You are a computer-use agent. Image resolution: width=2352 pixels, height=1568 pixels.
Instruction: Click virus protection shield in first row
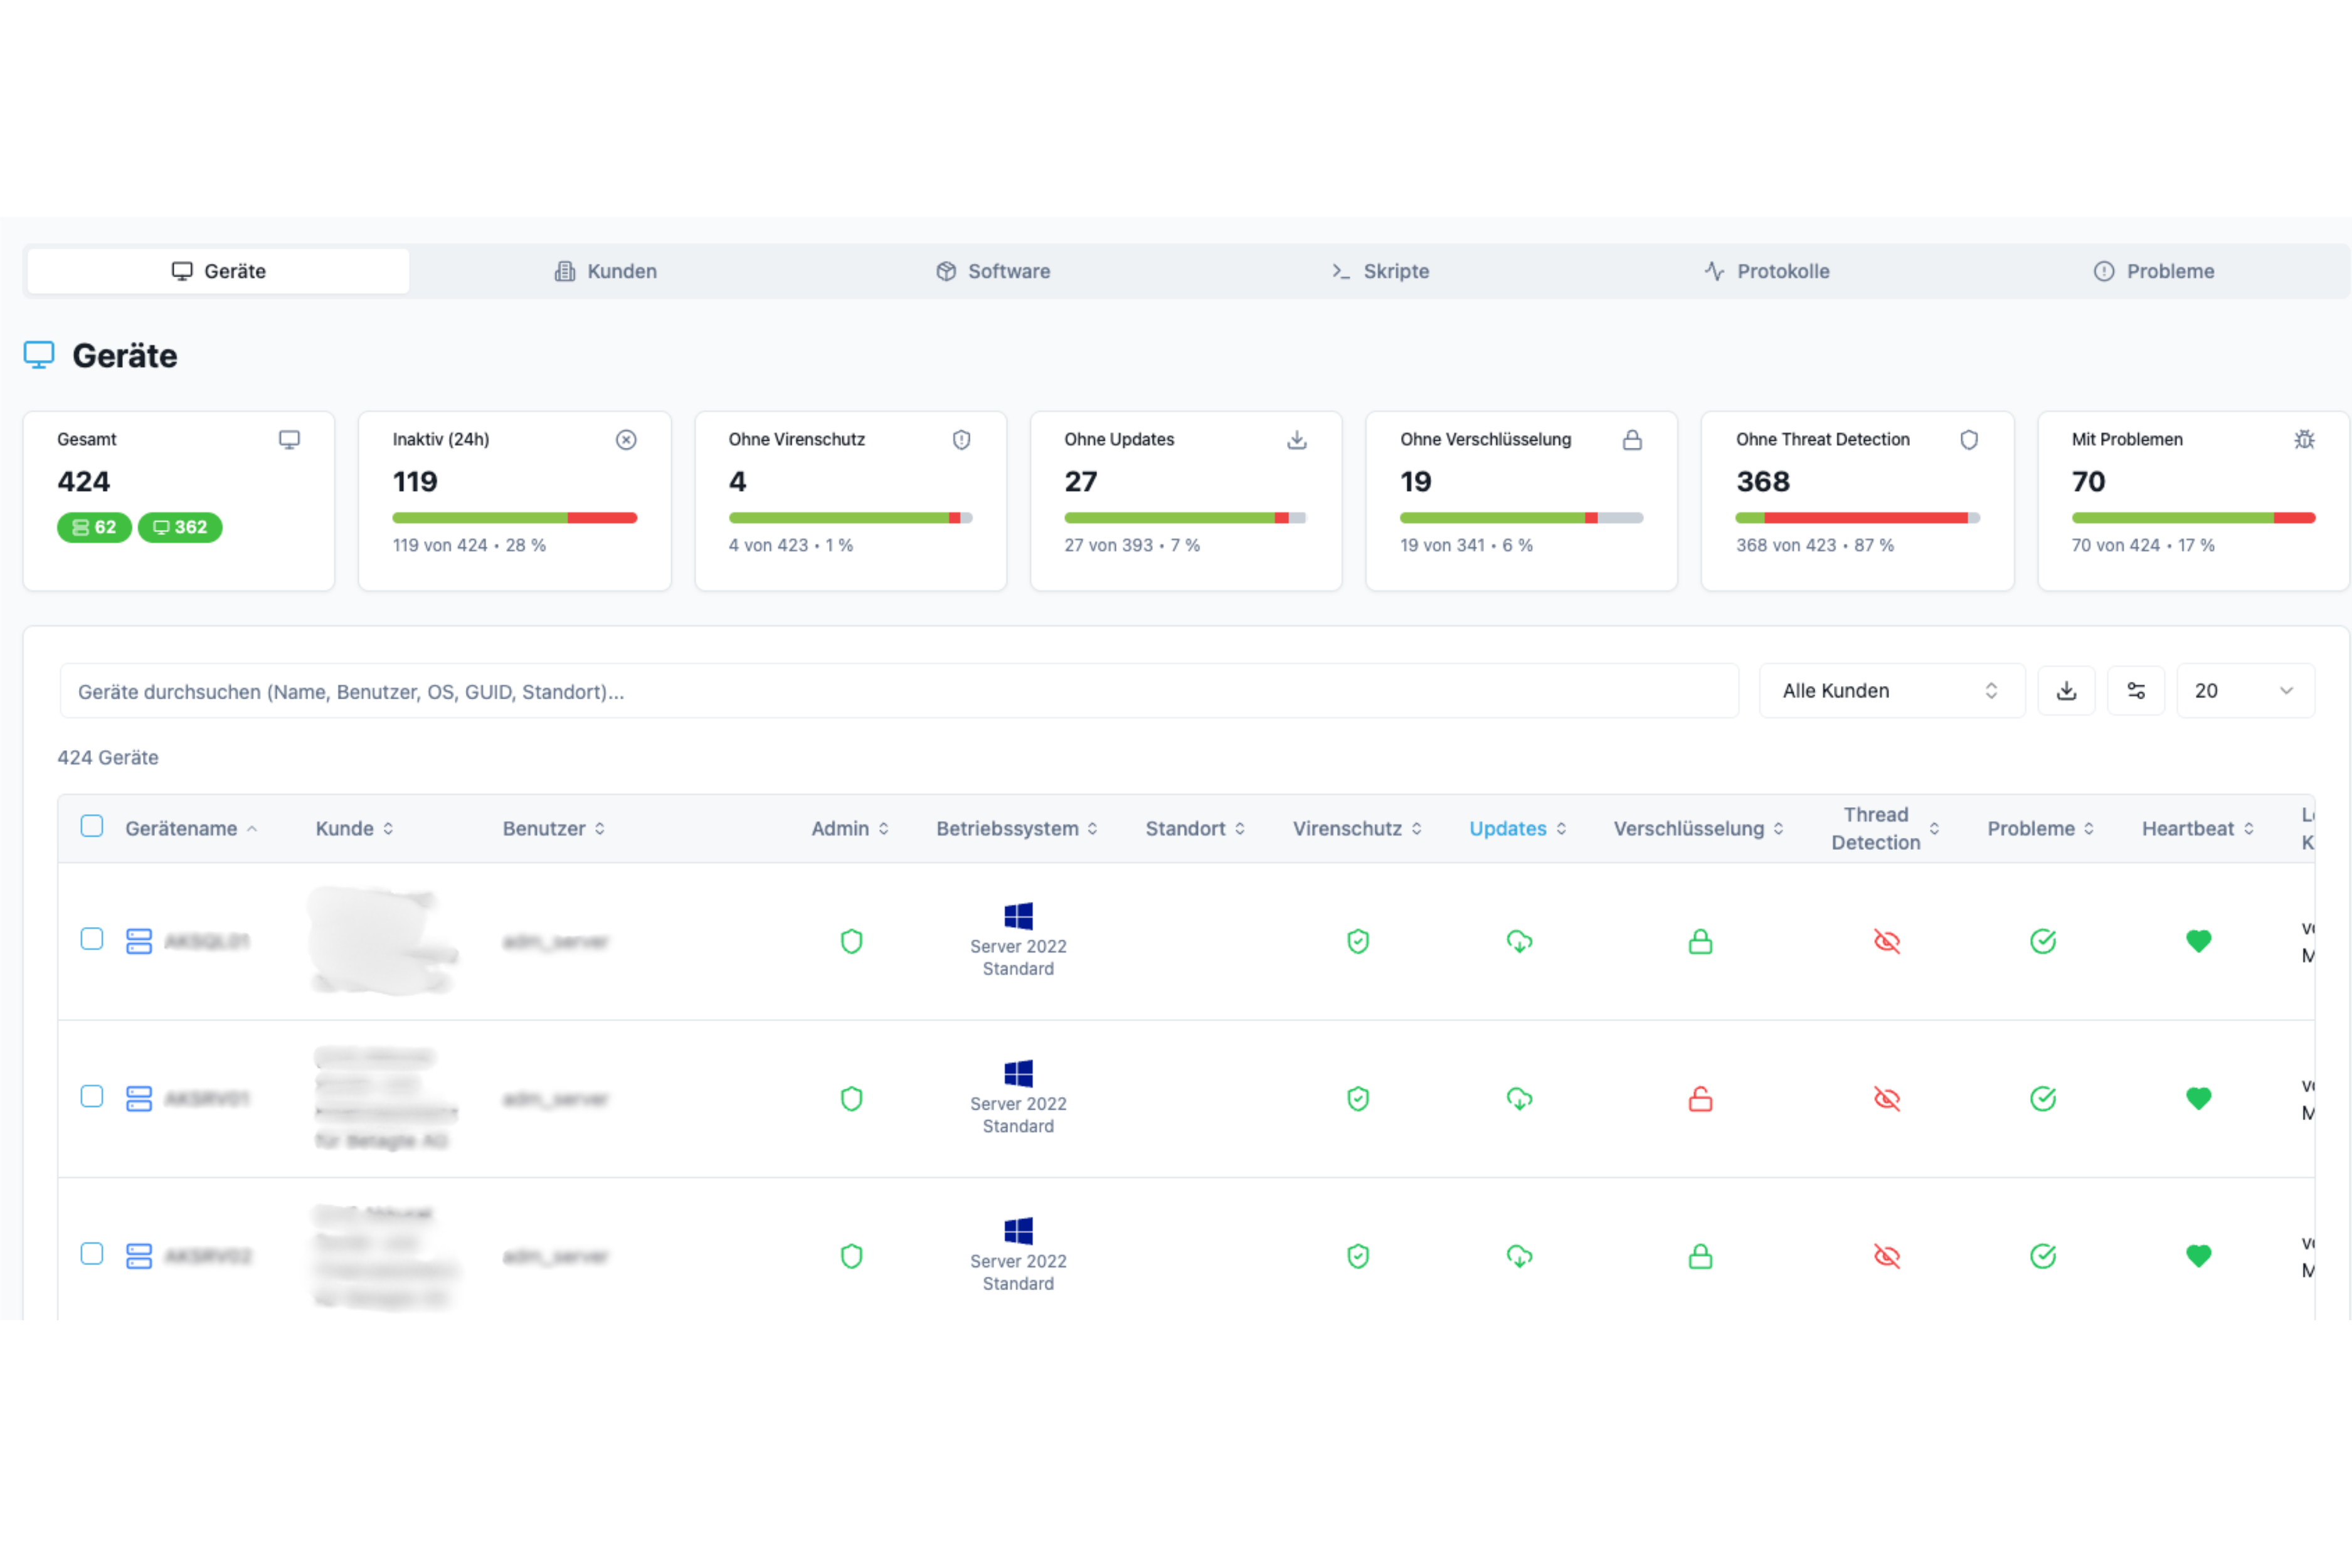point(1357,941)
